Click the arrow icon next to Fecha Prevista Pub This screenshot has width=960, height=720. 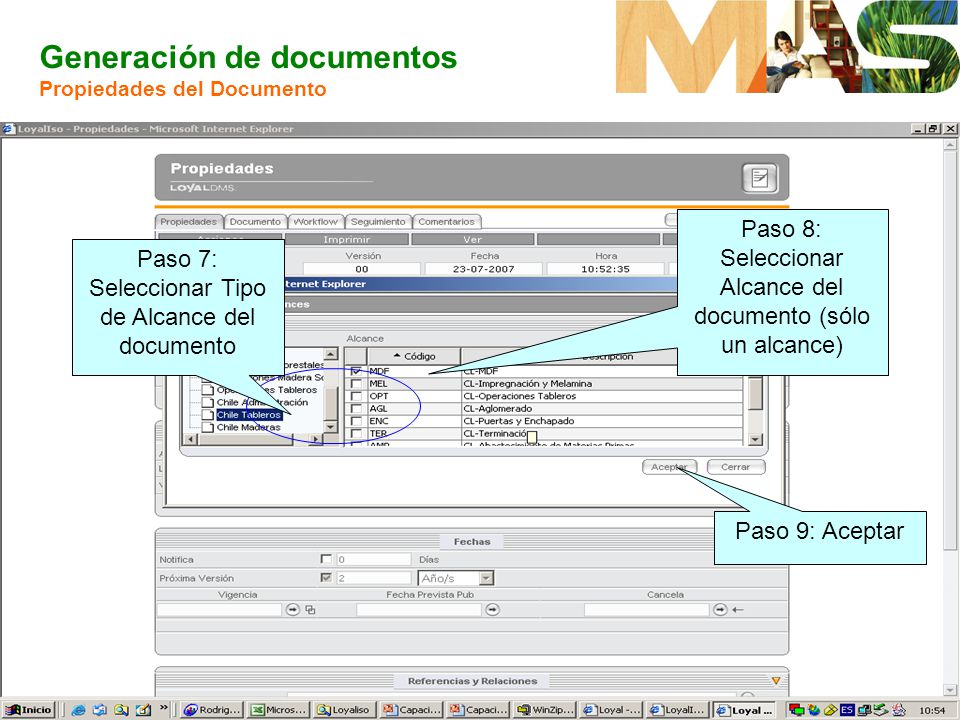(x=492, y=610)
